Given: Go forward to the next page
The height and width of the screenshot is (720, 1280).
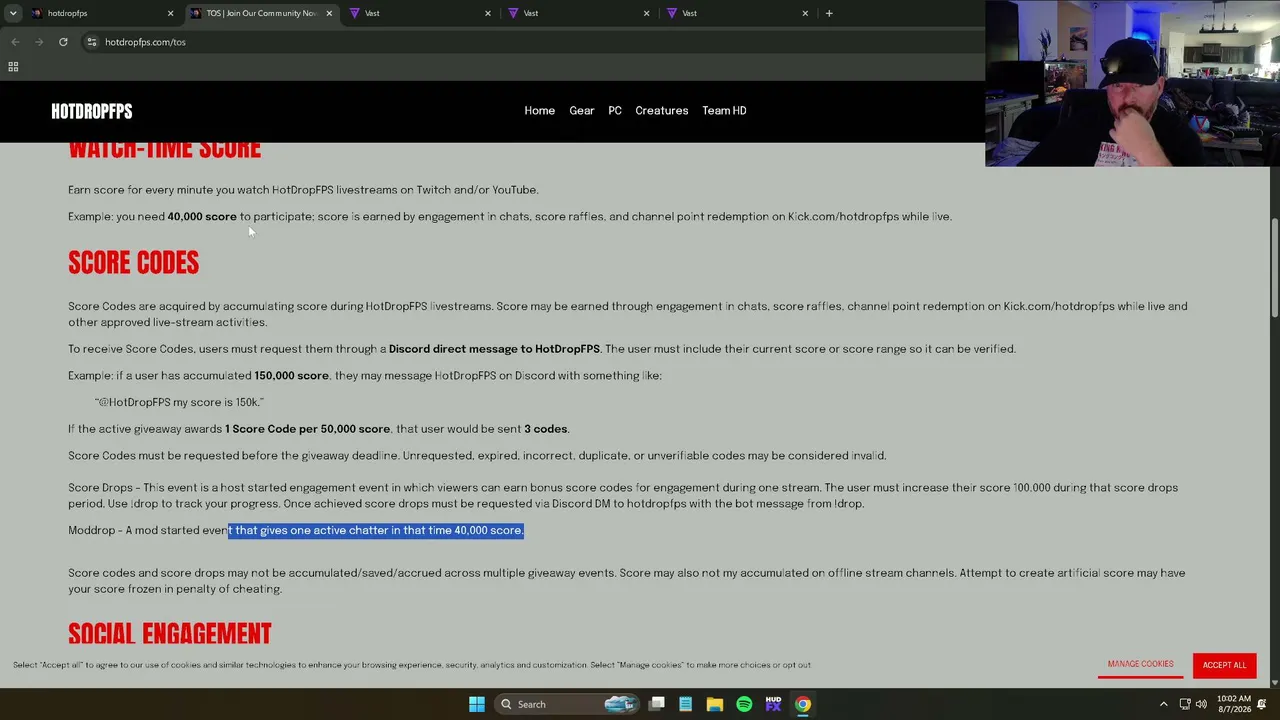Looking at the screenshot, I should 39,42.
